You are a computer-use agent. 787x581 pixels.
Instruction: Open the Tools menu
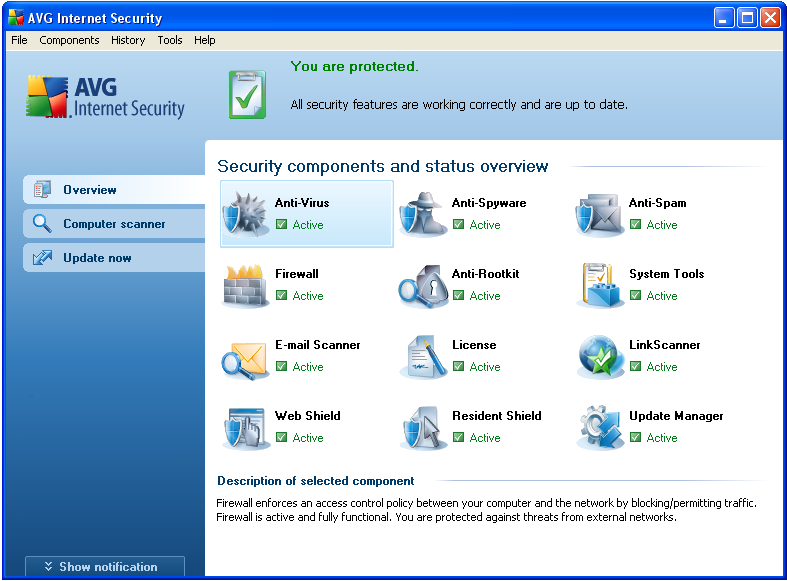coord(170,40)
